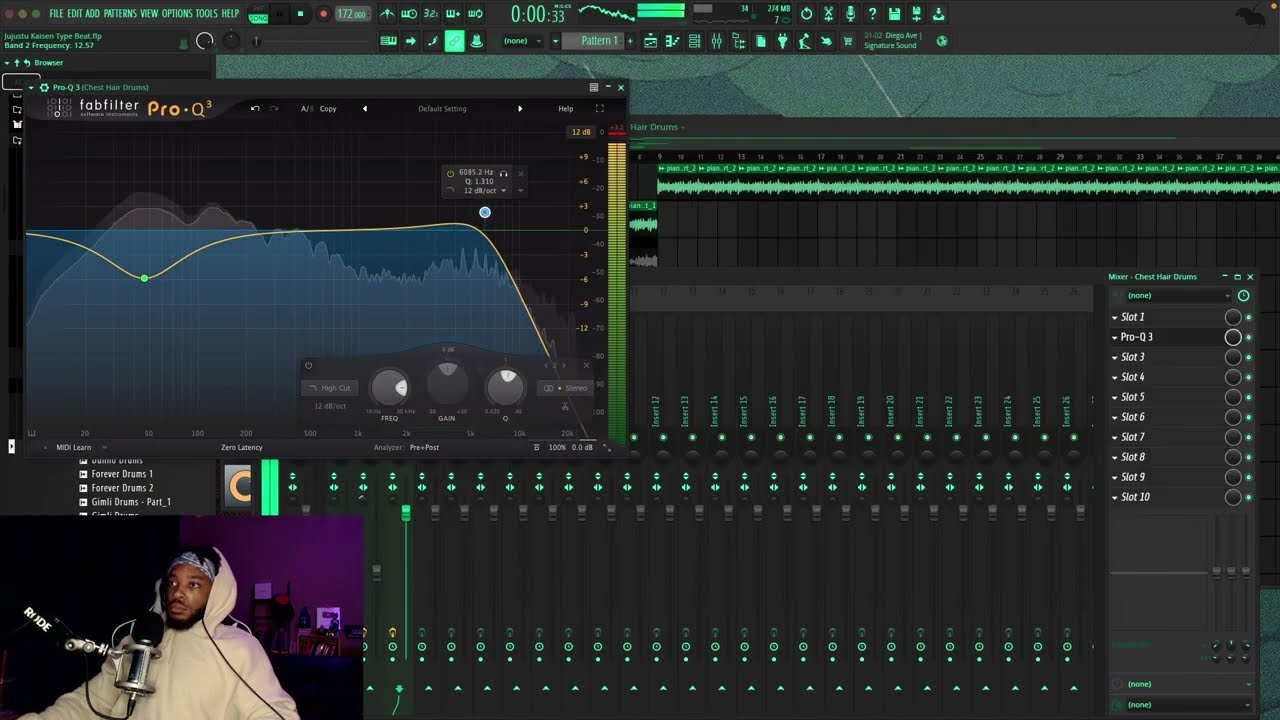Viewport: 1280px width, 720px height.
Task: Click the question mark help icon
Action: pos(872,14)
